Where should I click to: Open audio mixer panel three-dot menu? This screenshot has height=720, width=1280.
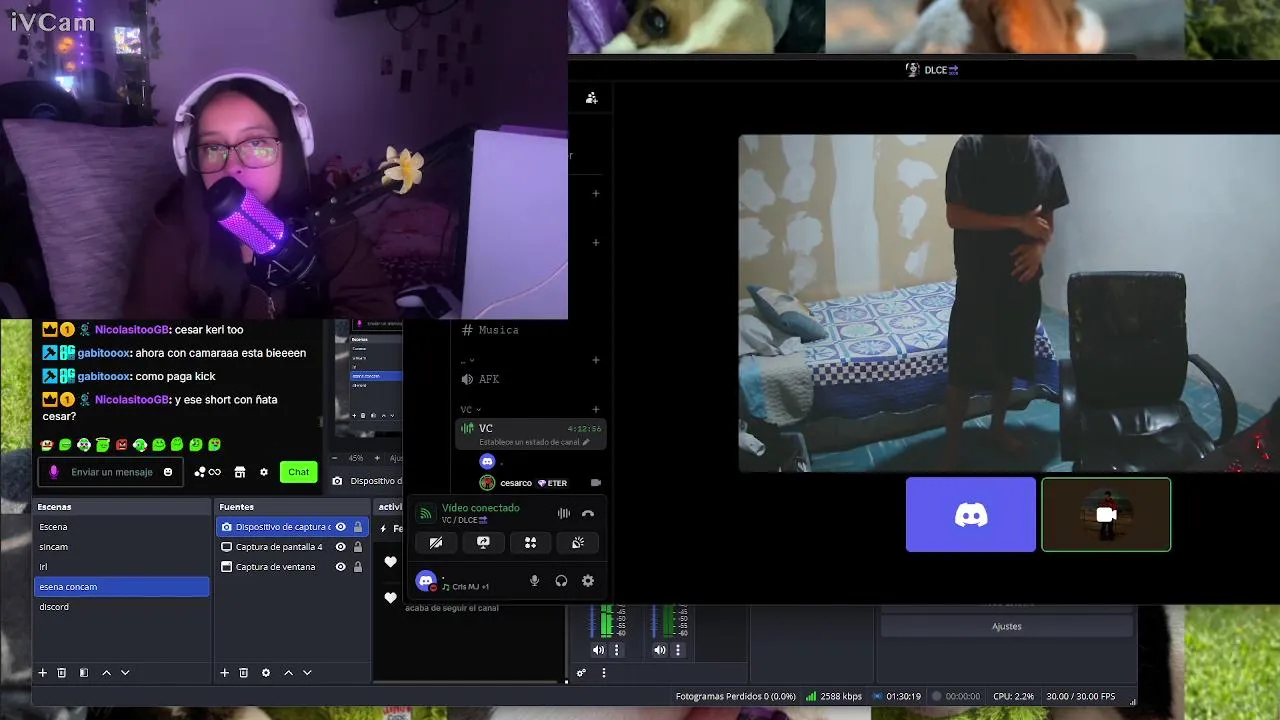603,673
